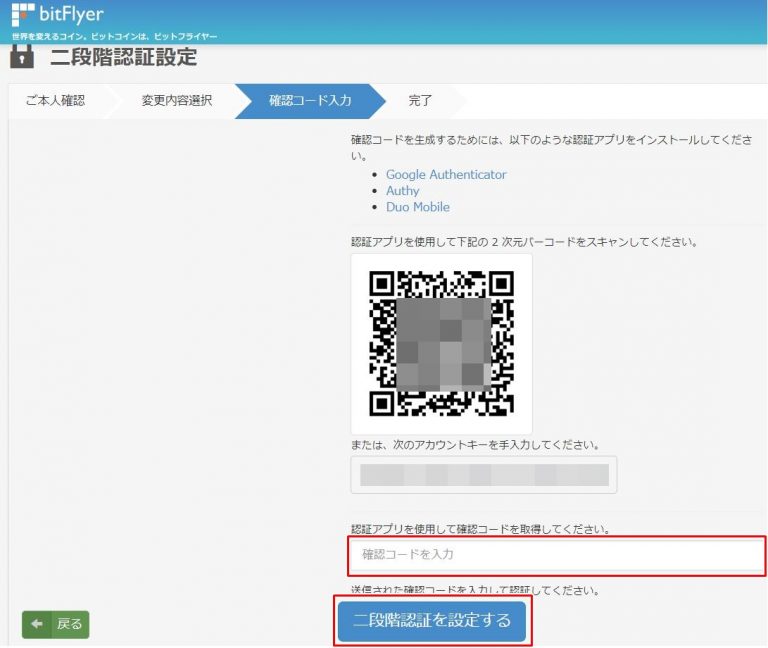Click the text または、次のアカウントキーを手入力してください。
This screenshot has height=648, width=768.
476,445
